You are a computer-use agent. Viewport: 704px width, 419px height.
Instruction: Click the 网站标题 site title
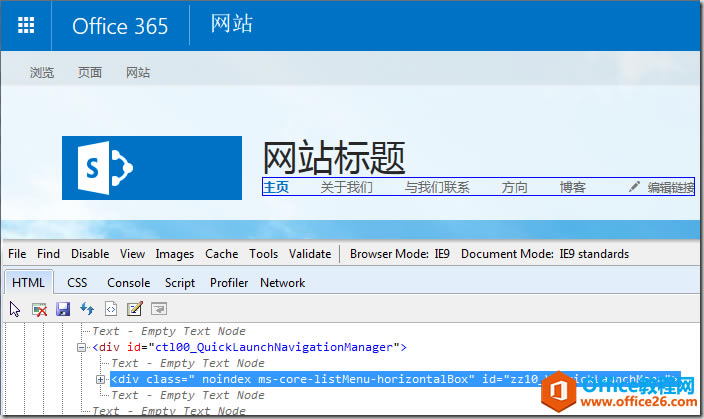pos(334,158)
